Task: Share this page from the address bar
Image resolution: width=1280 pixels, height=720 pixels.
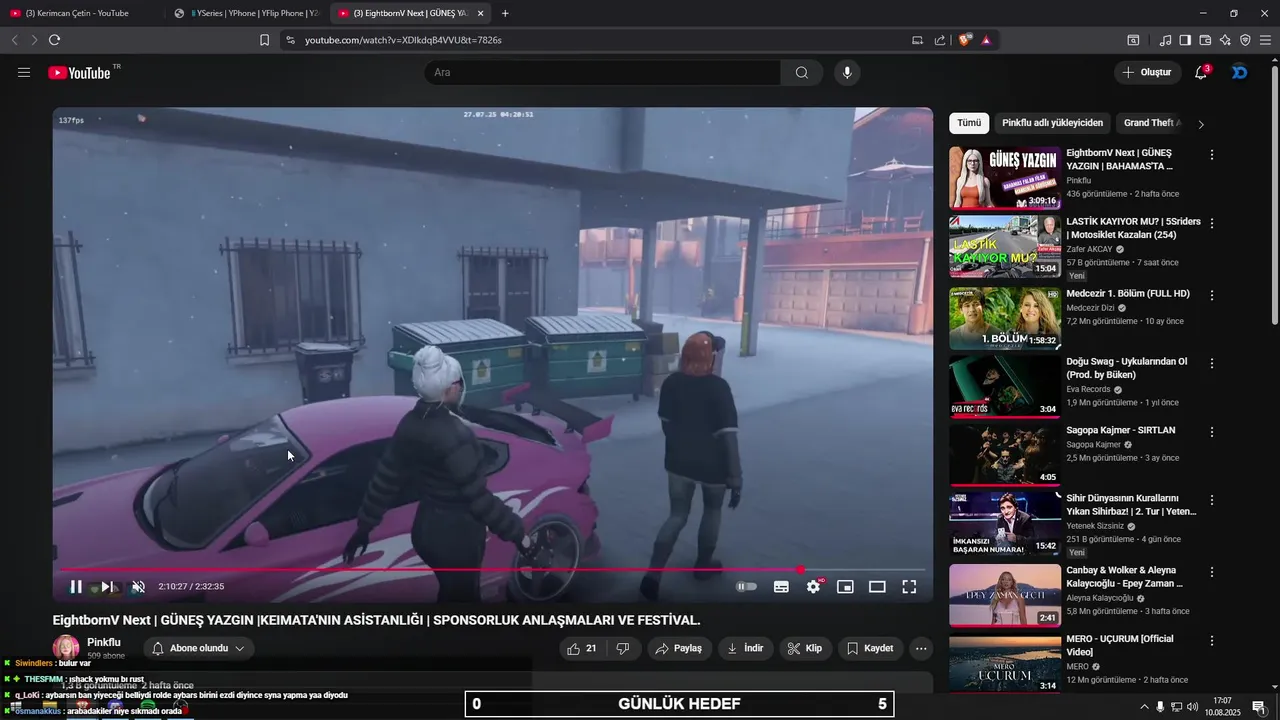Action: (x=940, y=40)
